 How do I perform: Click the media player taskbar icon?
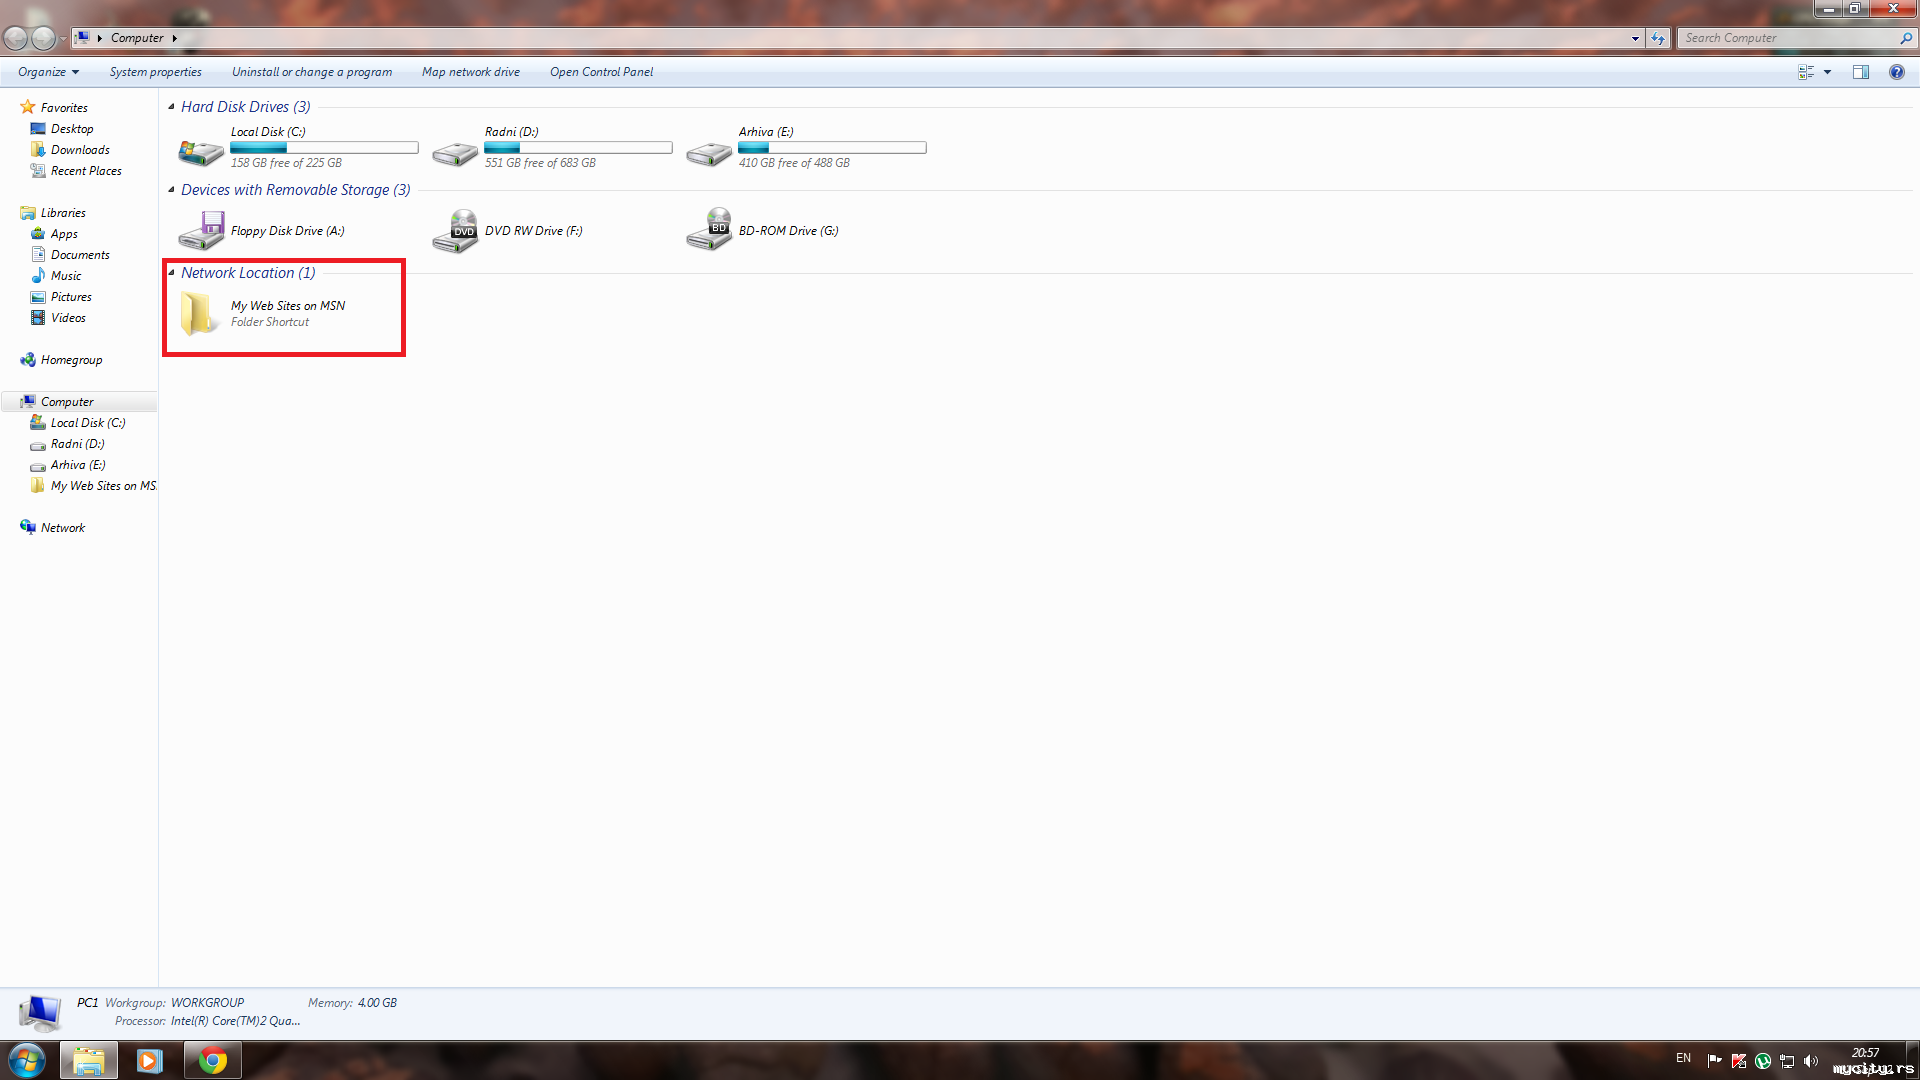coord(150,1060)
